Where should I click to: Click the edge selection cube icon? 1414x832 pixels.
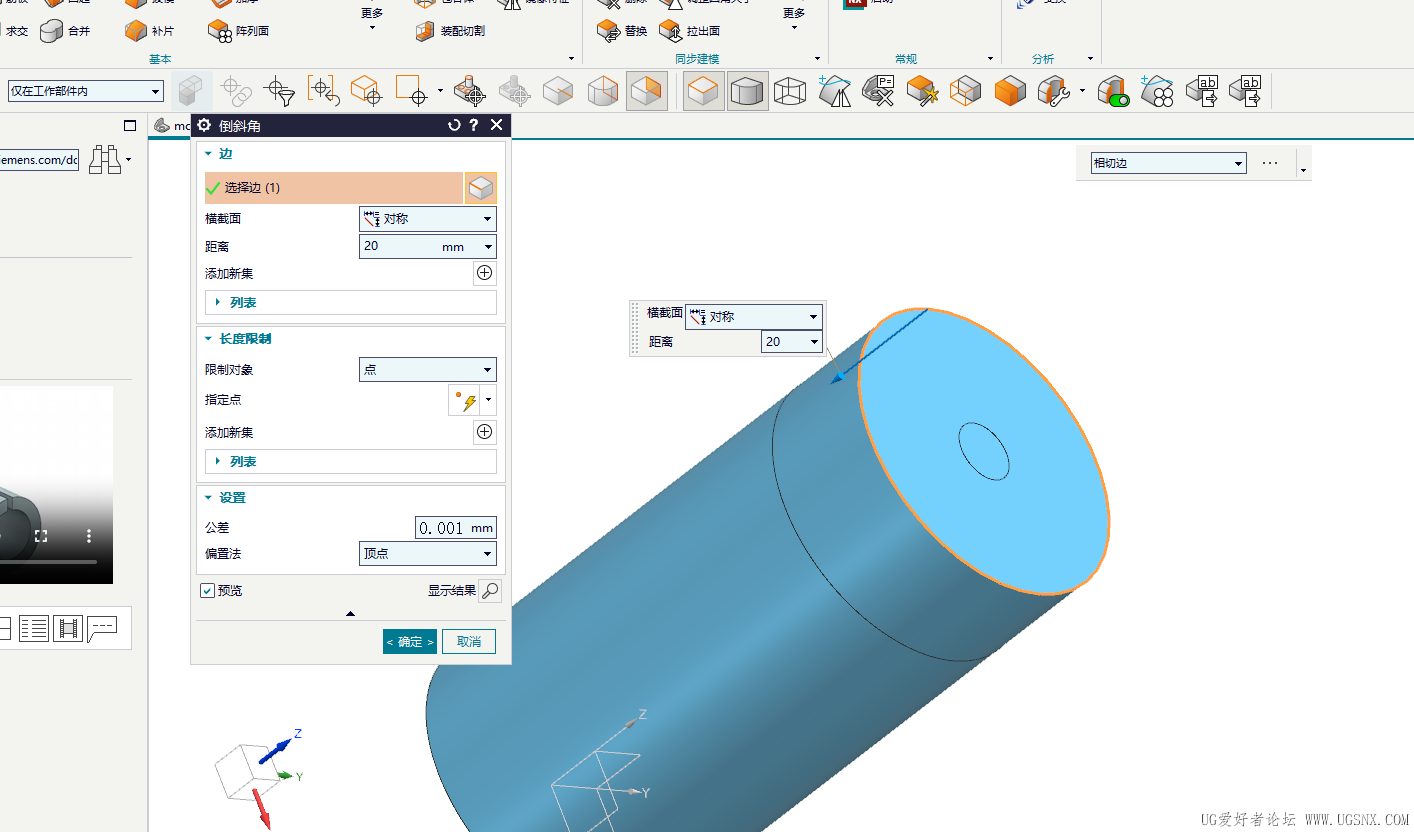coord(481,188)
